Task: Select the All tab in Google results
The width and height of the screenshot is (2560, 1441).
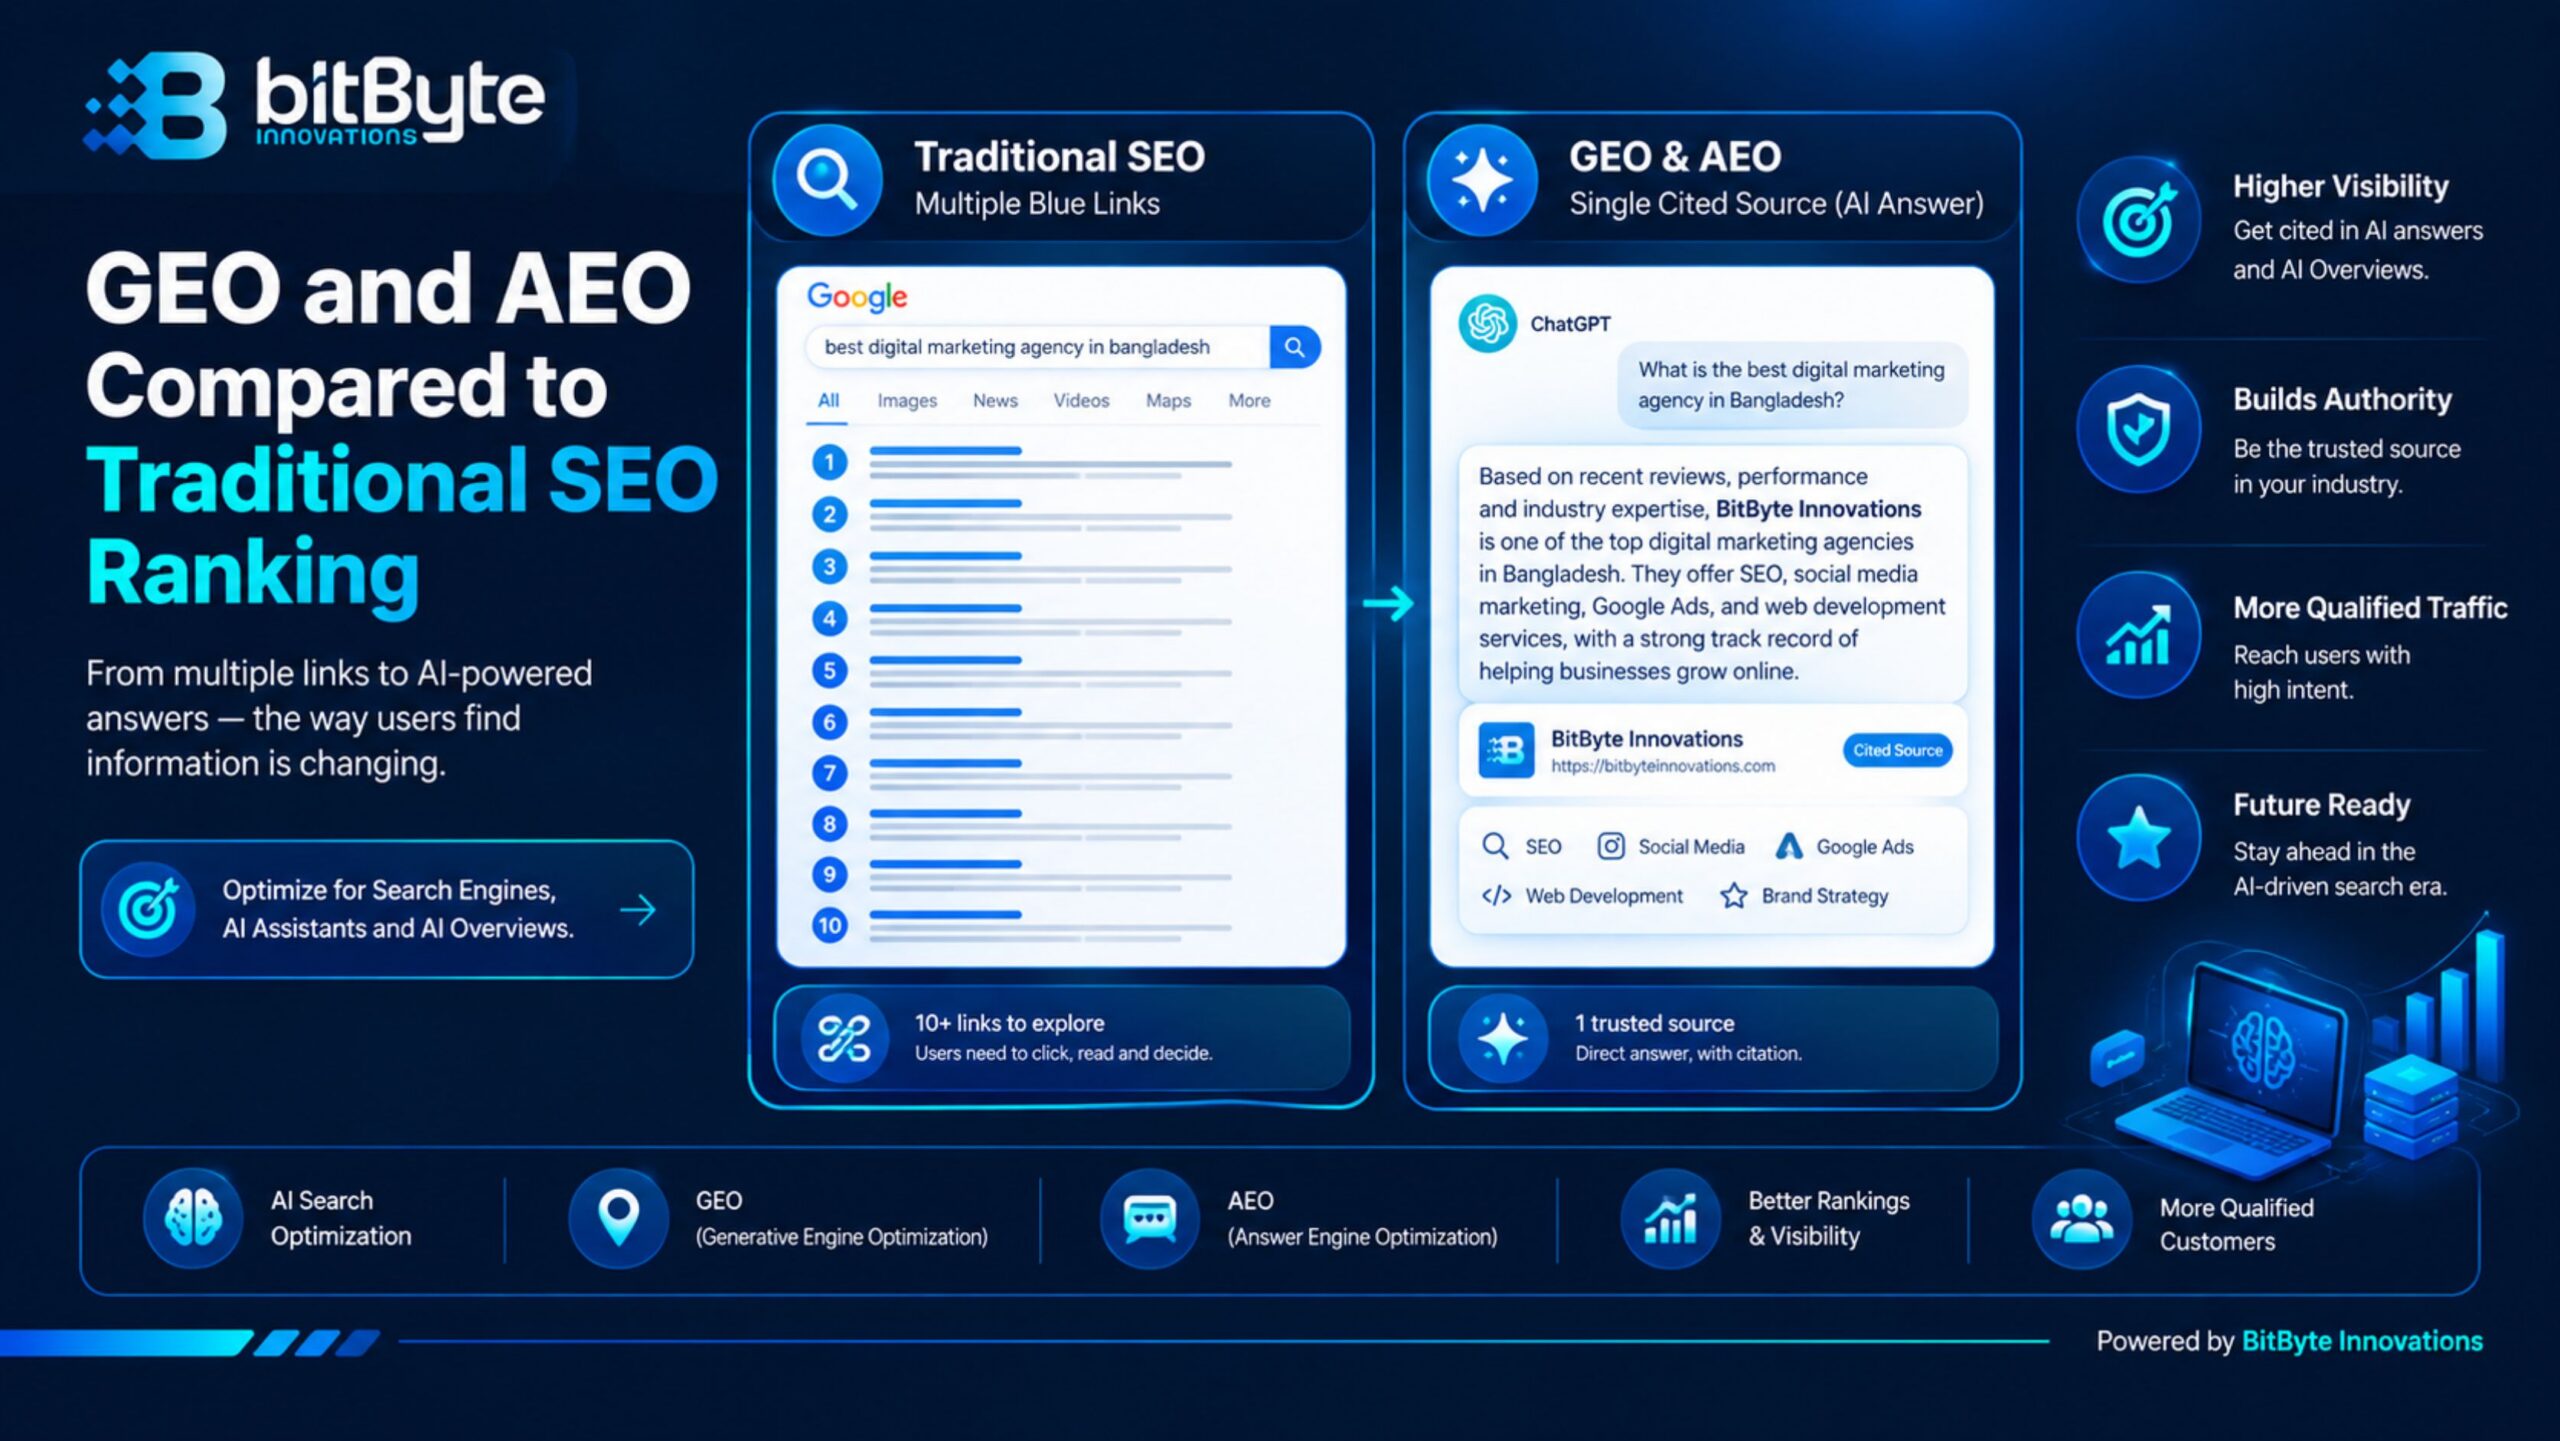Action: click(828, 400)
